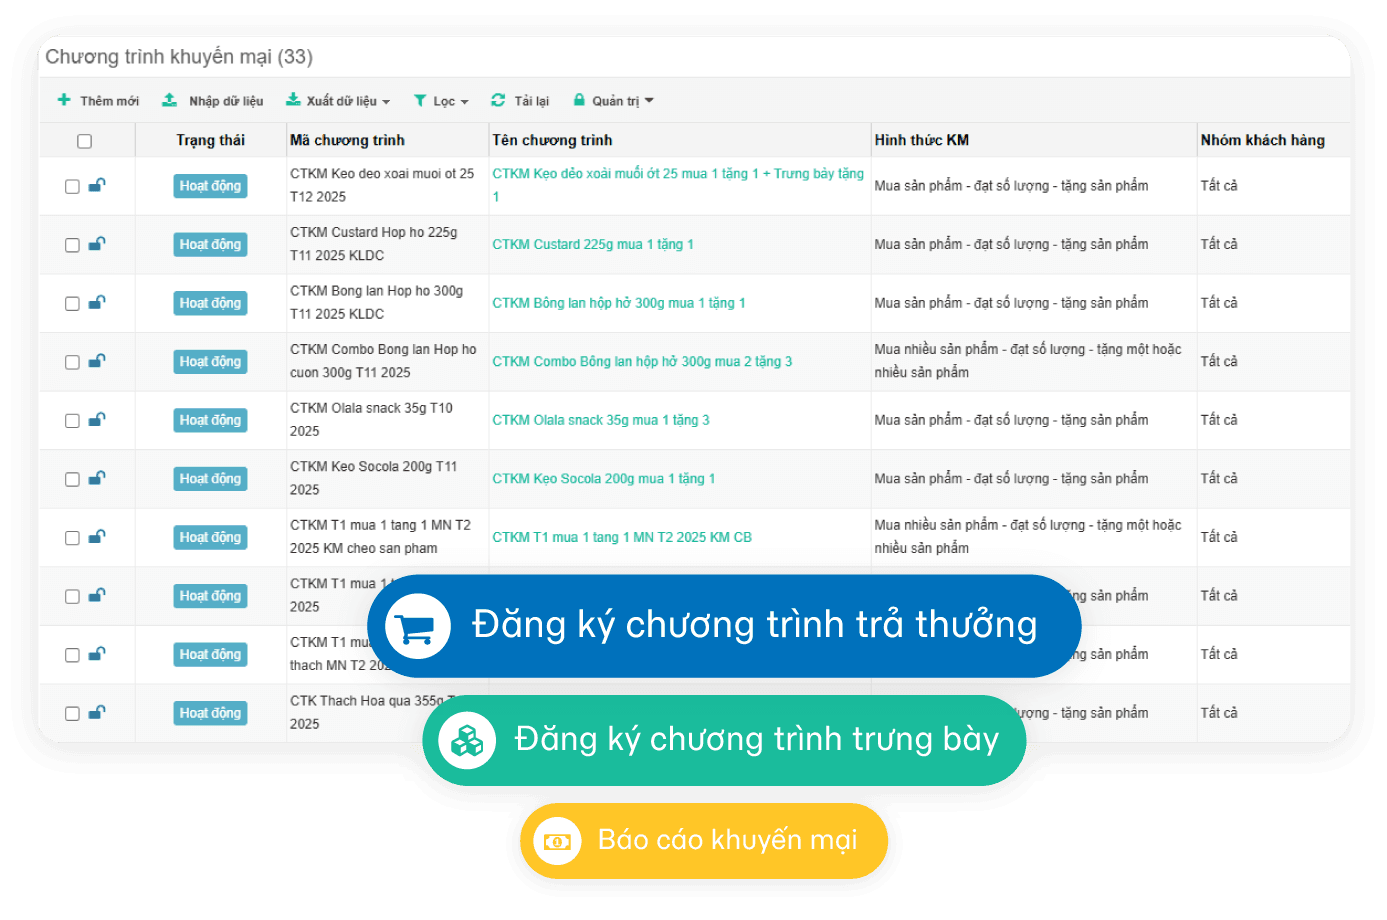
Task: Click unlock icon in Custard Hop ho row
Action: coord(97,244)
